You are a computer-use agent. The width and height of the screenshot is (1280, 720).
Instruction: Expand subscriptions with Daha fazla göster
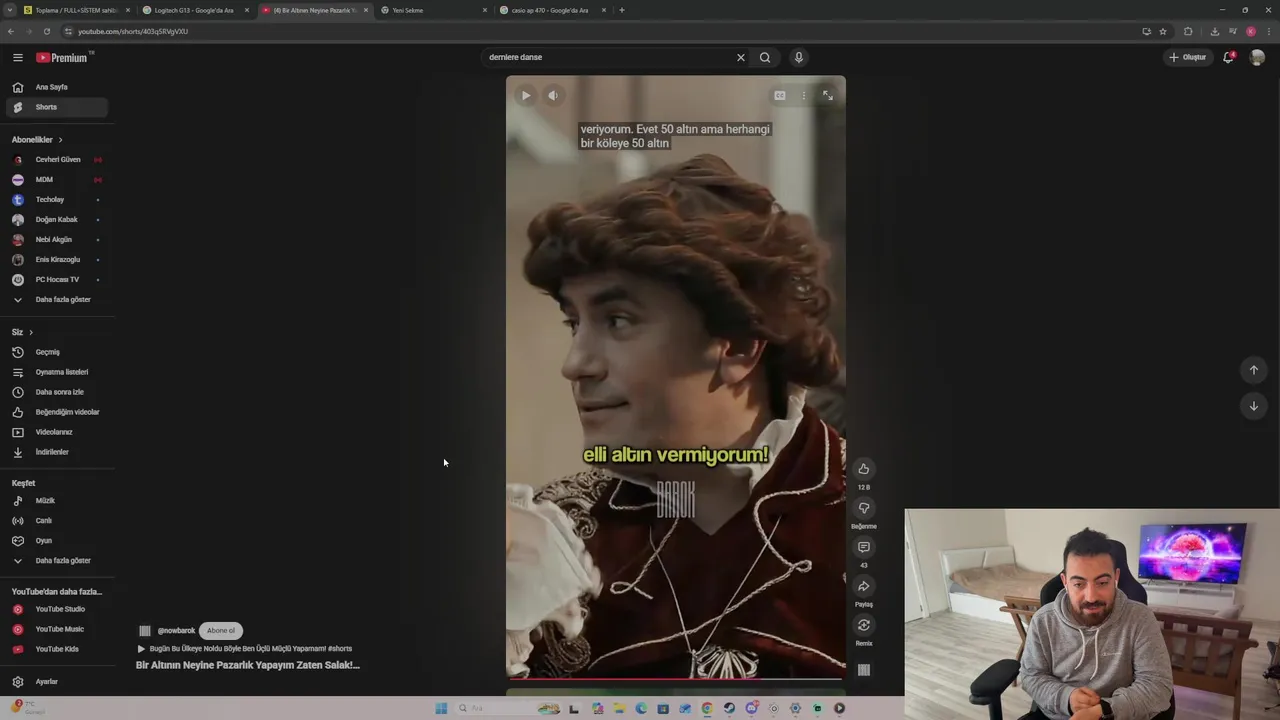57,300
